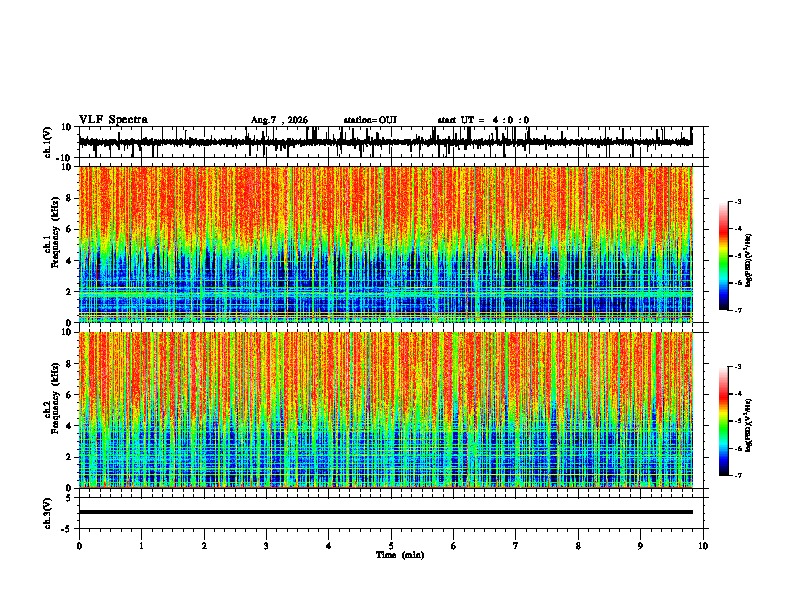The width and height of the screenshot is (792, 612).
Task: Click the 'ch.3(V)' axis label
Action: [x=48, y=514]
